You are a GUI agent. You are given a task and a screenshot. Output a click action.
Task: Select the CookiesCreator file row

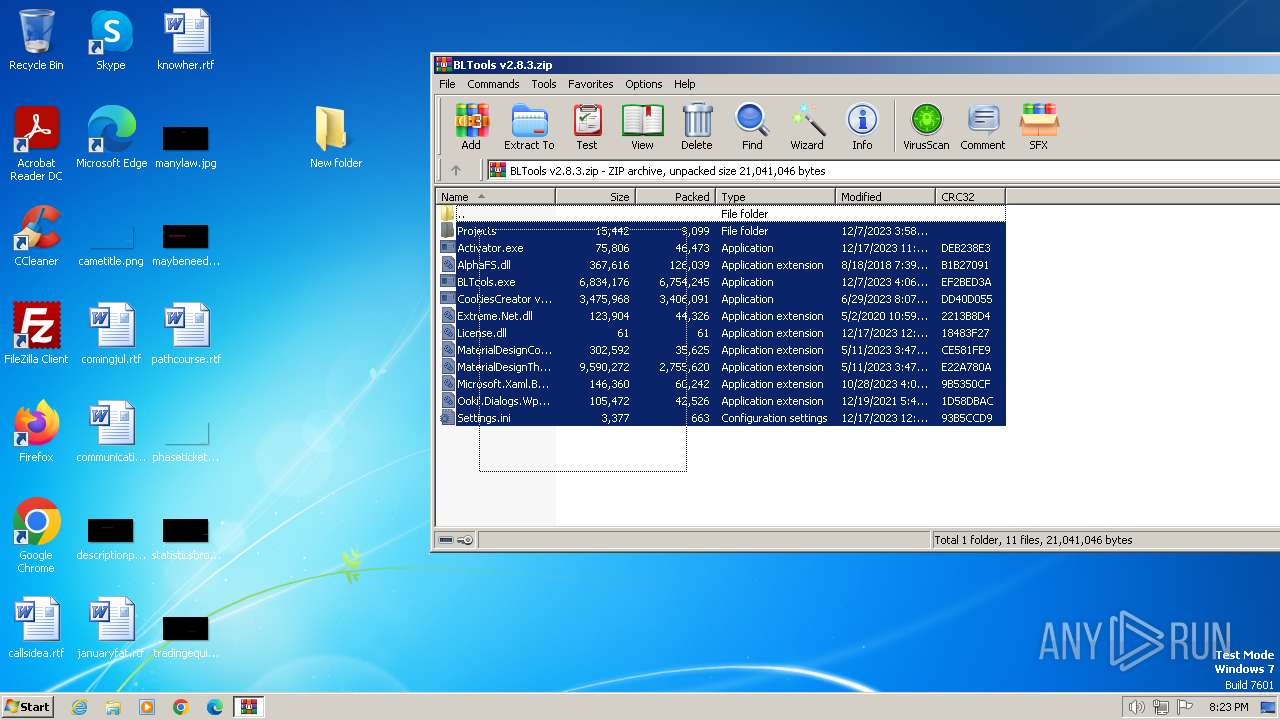point(721,299)
